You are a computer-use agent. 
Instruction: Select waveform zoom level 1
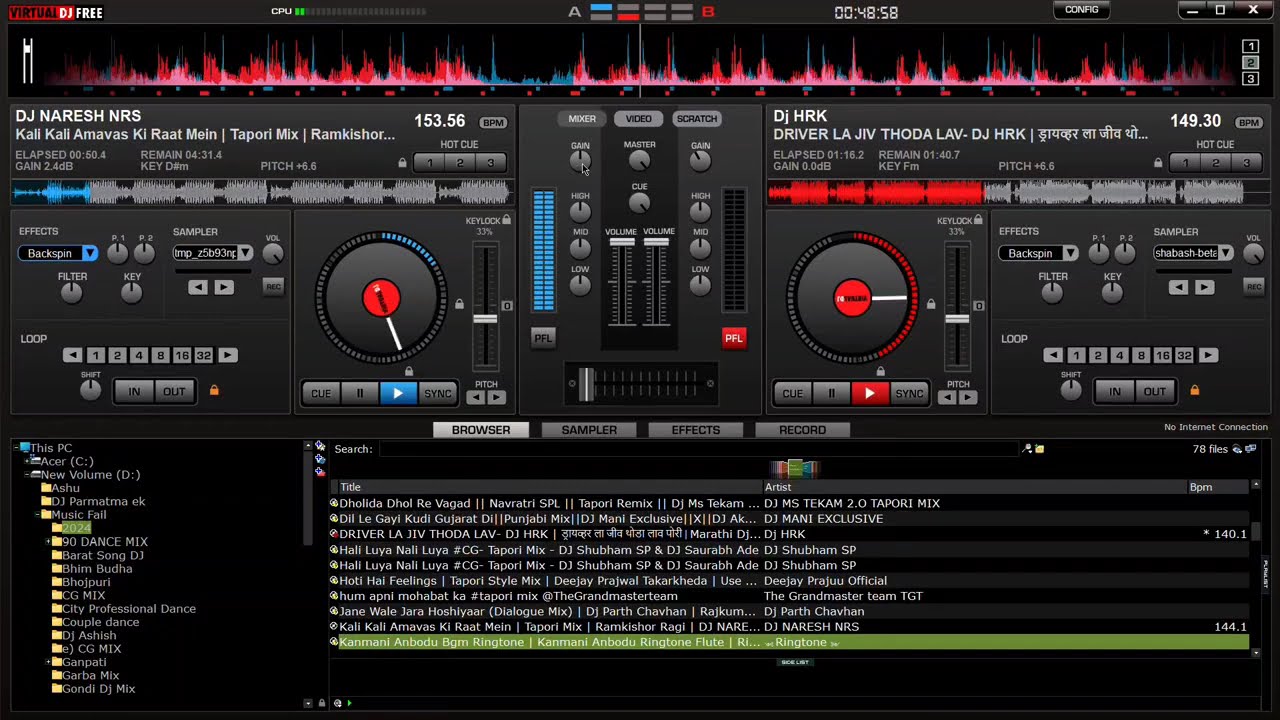pyautogui.click(x=1250, y=46)
